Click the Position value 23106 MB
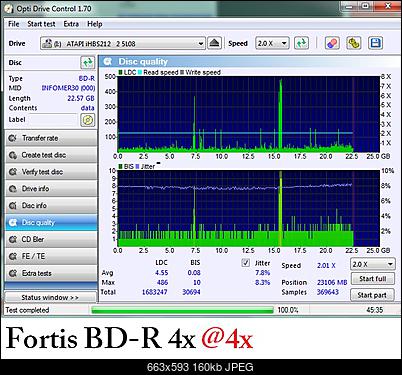 (332, 283)
